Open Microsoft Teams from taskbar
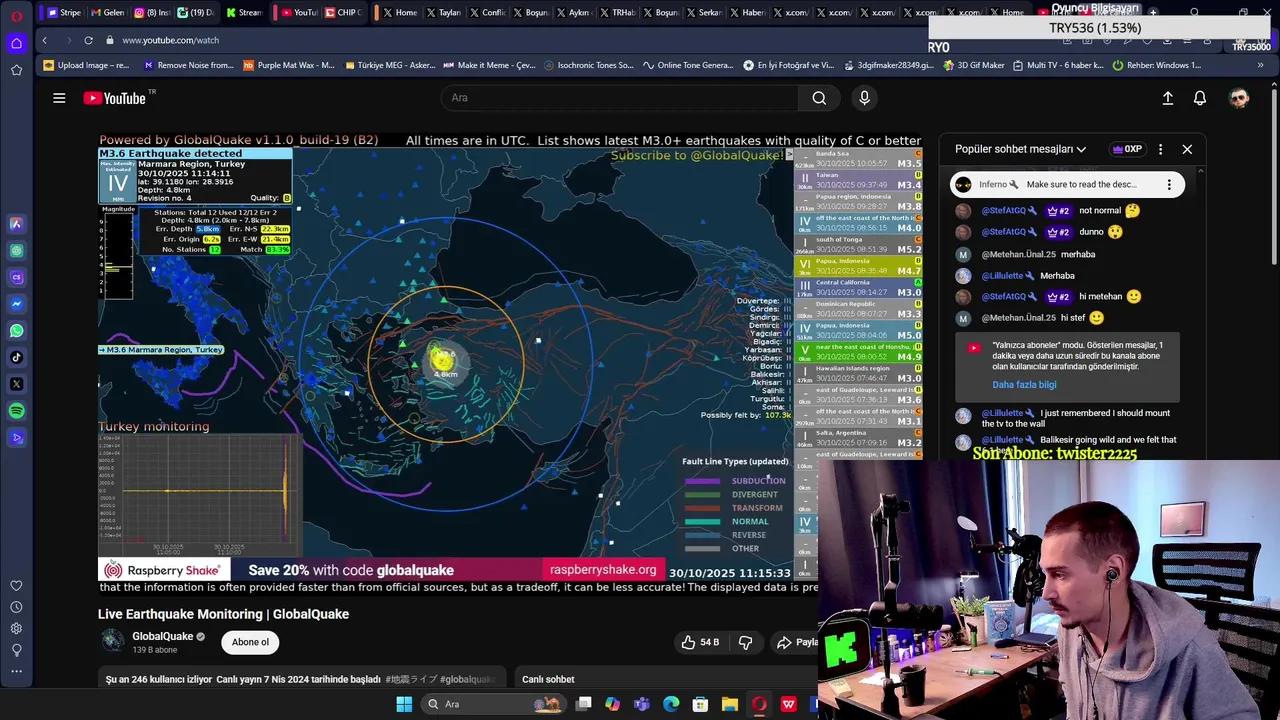The height and width of the screenshot is (720, 1280). [x=642, y=704]
